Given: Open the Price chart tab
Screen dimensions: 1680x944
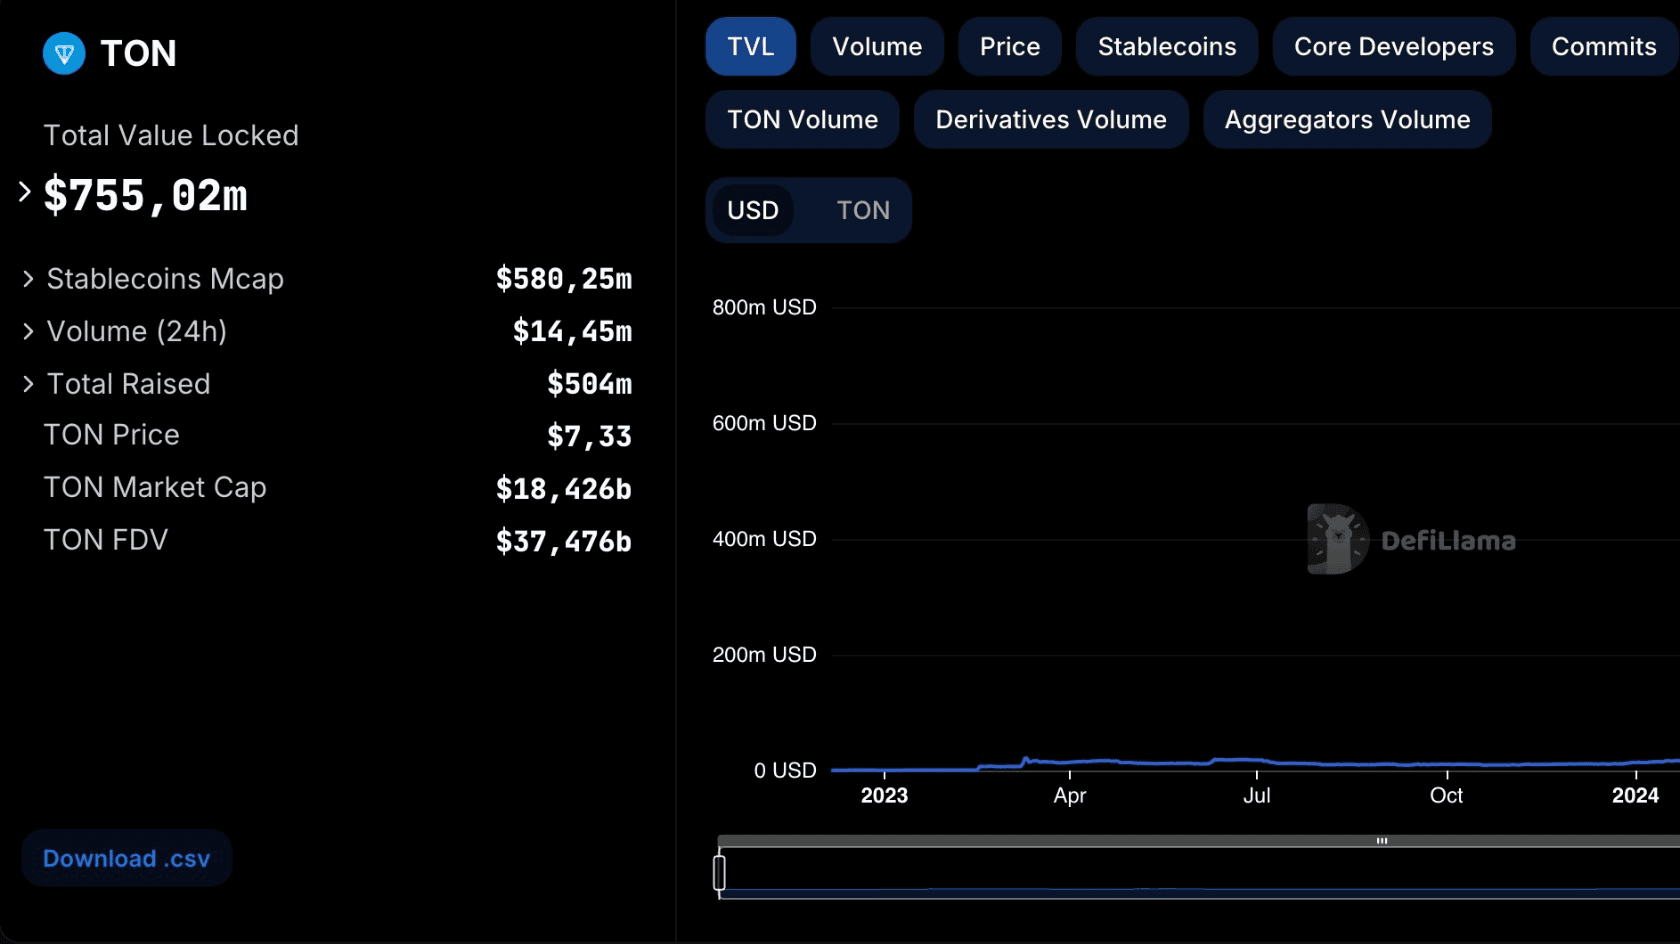Looking at the screenshot, I should pyautogui.click(x=1010, y=46).
